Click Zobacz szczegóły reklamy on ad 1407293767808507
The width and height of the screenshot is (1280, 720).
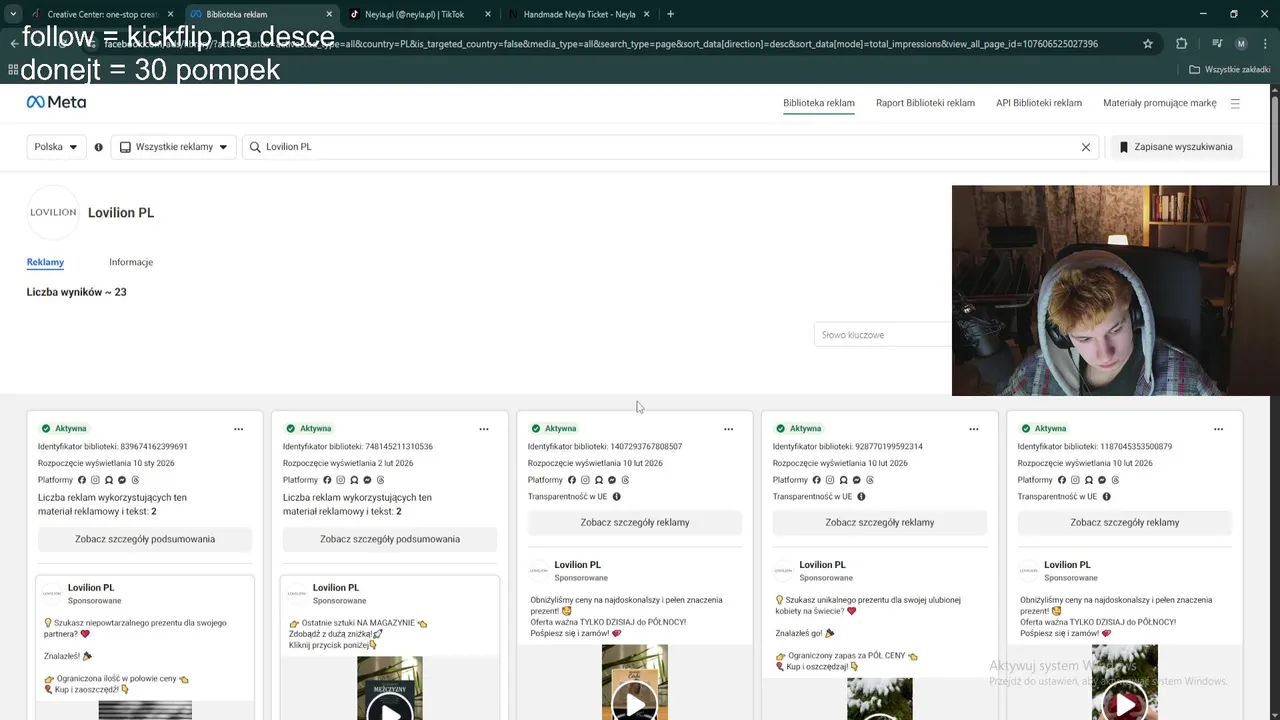635,522
